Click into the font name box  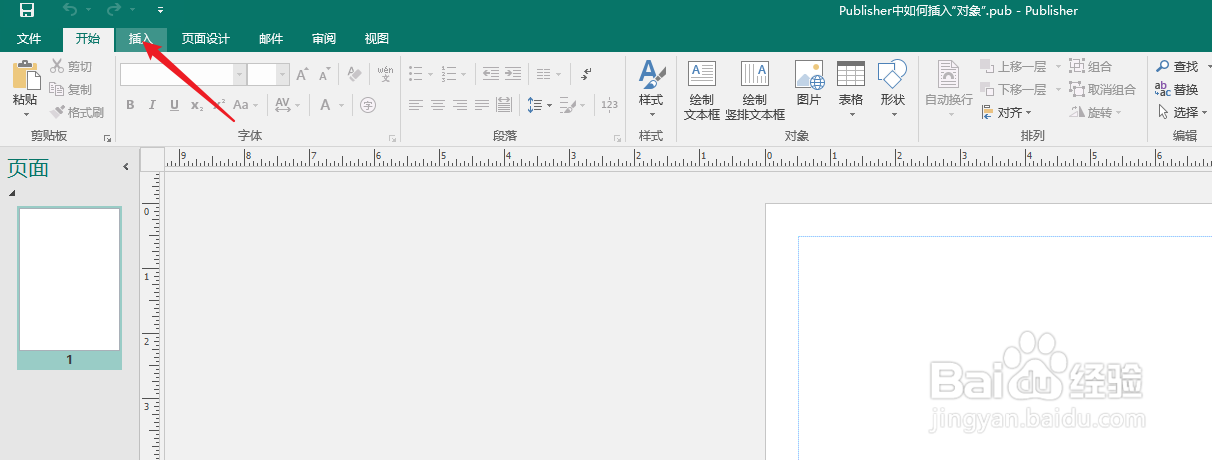(177, 74)
